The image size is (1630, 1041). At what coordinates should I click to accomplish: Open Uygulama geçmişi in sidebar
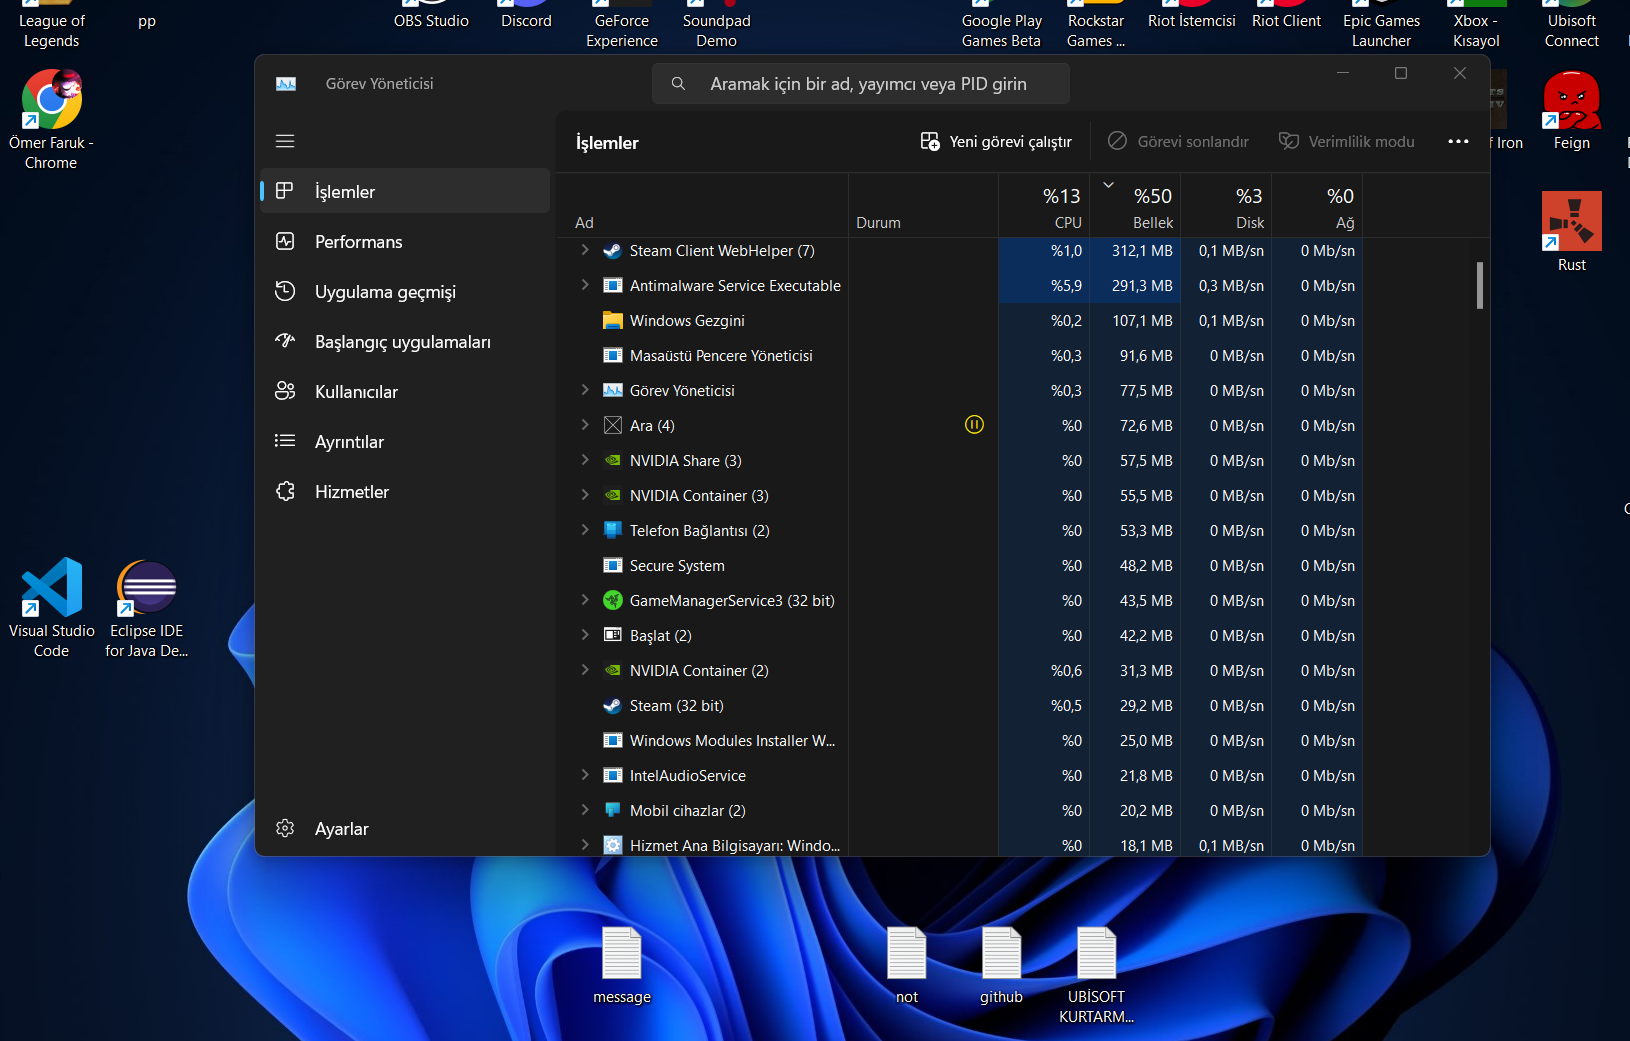point(405,291)
